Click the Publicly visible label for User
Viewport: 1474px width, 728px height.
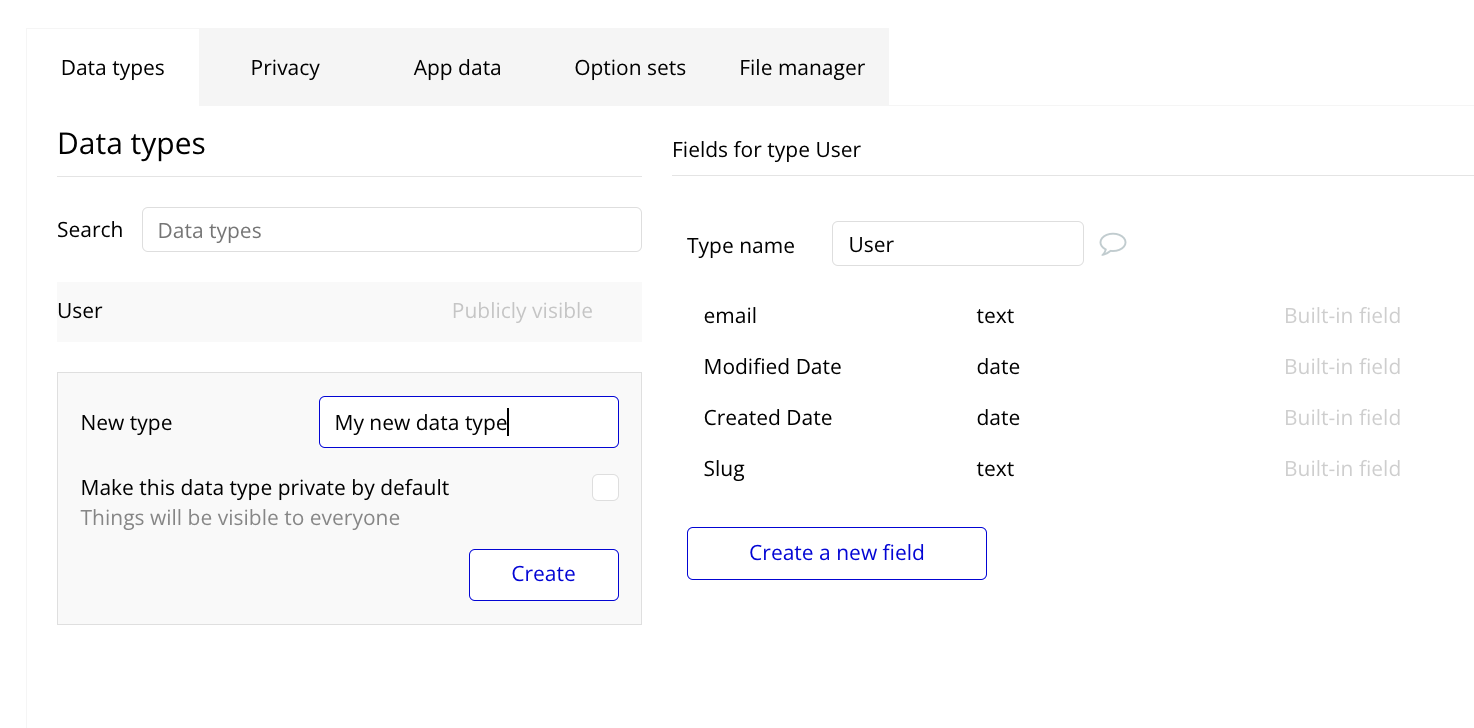pos(522,311)
